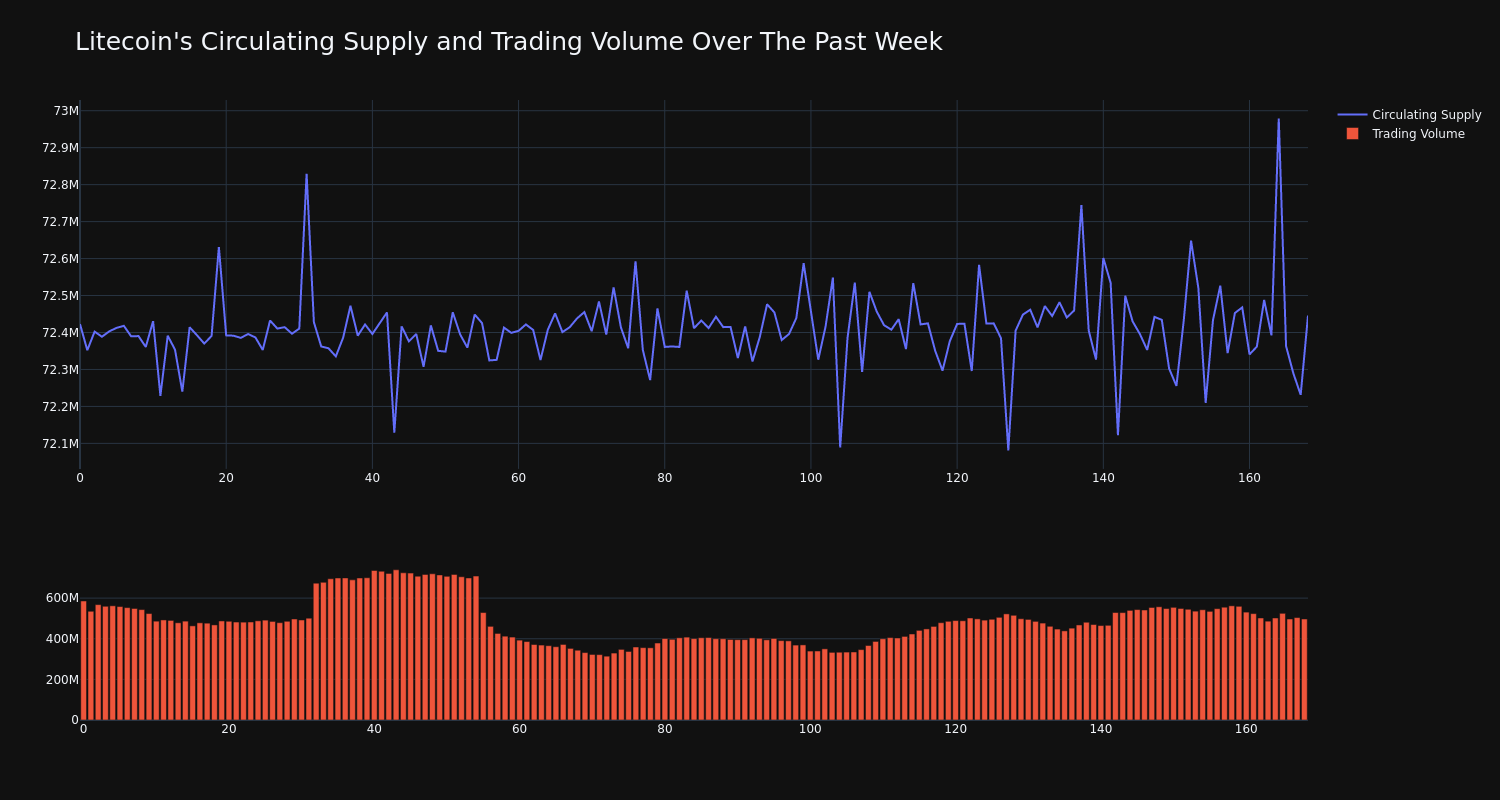The image size is (1500, 800).
Task: Click x-axis label 120 of supply chart
Action: (957, 478)
